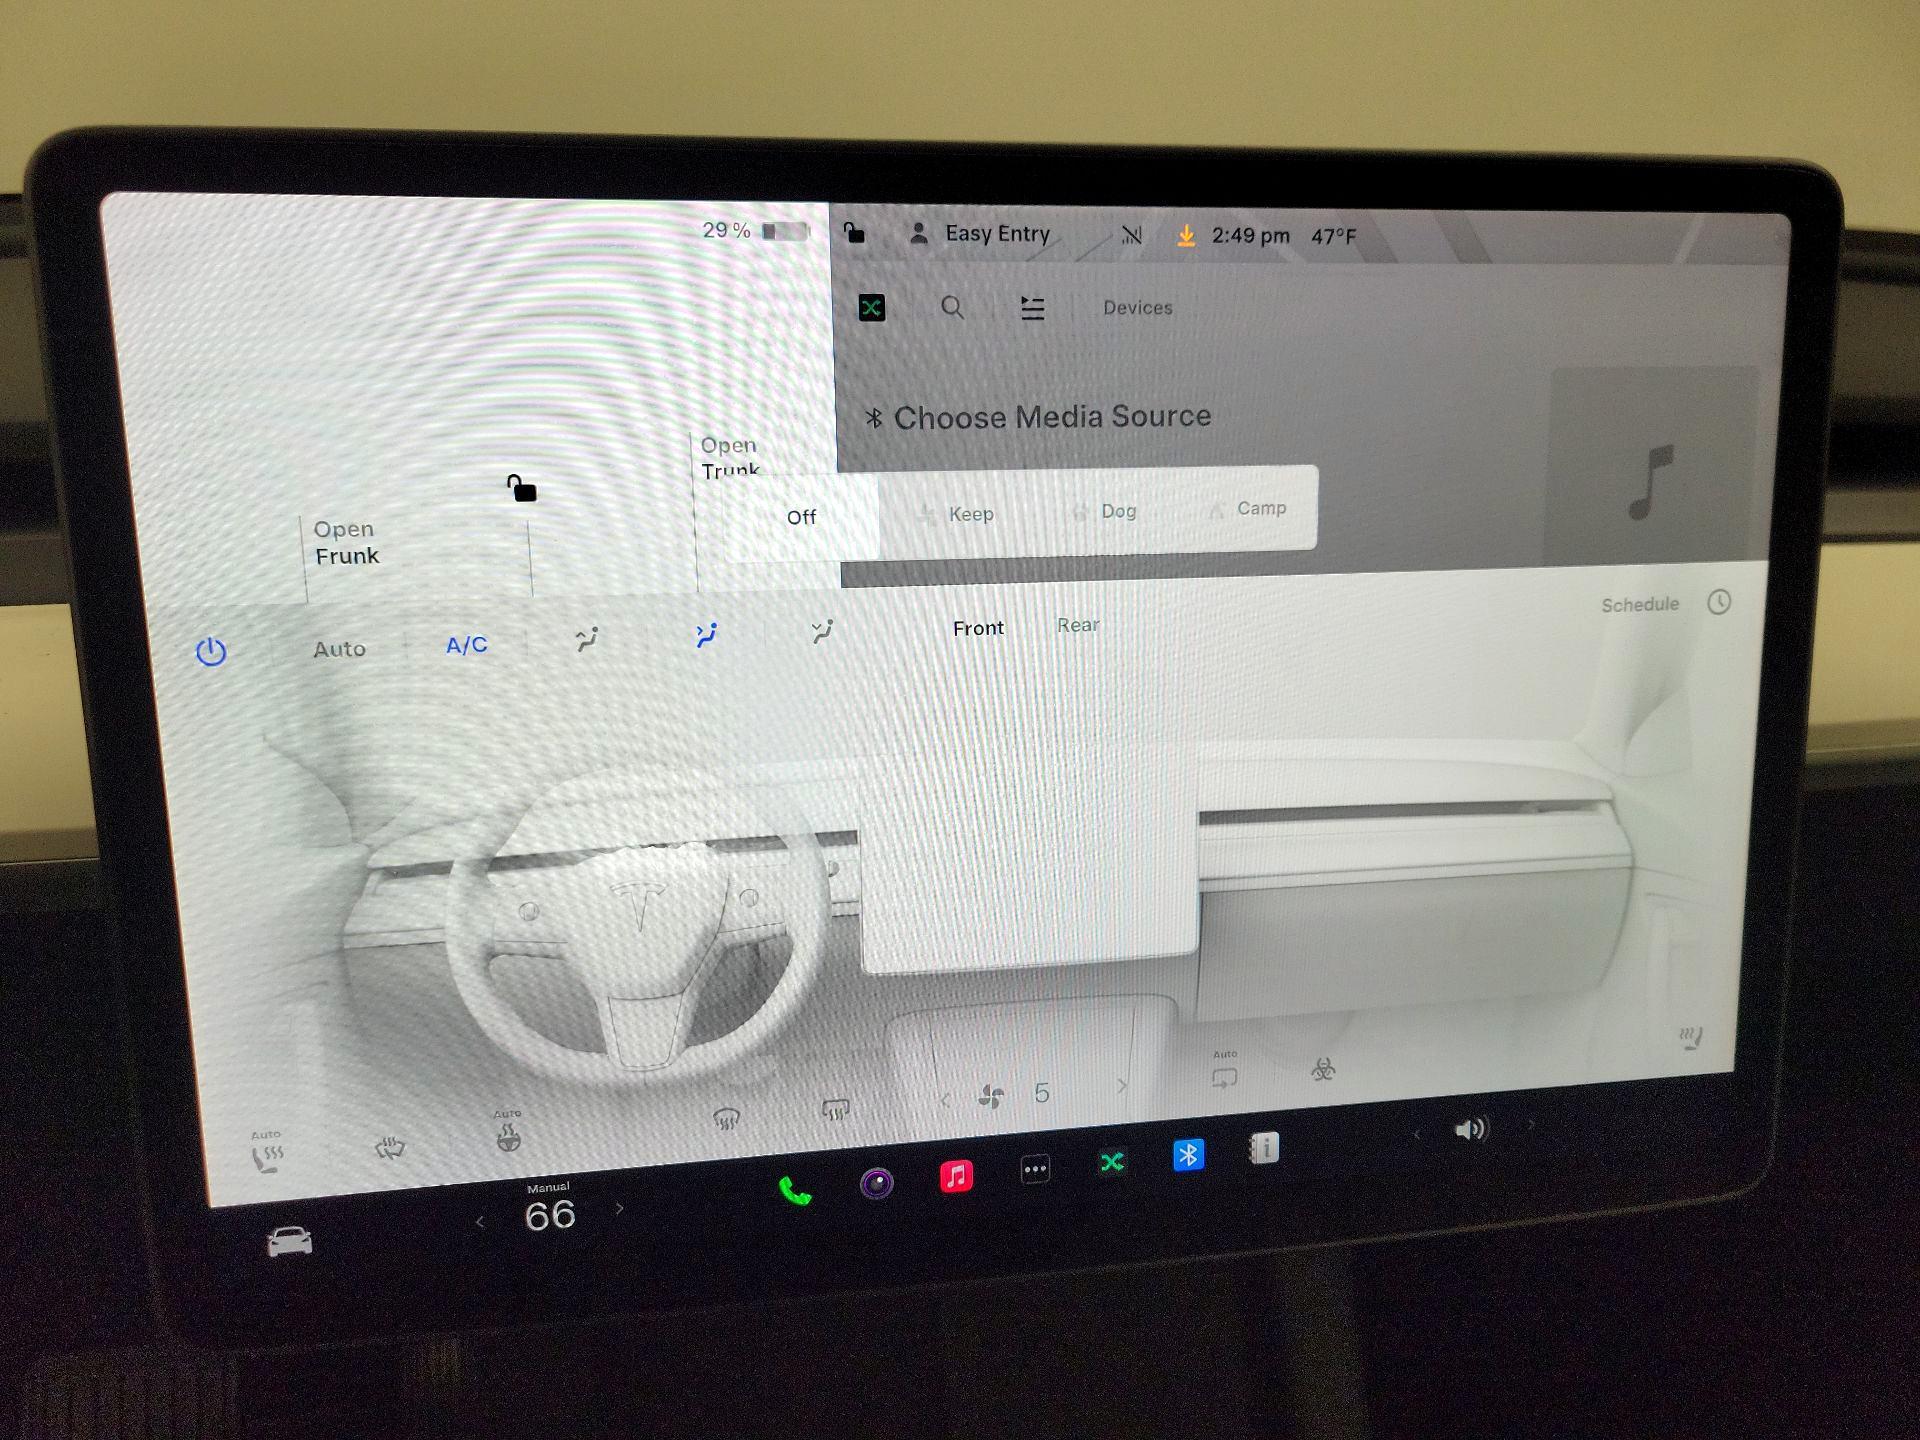
Task: Switch to Rear climate tab
Action: pos(1077,626)
